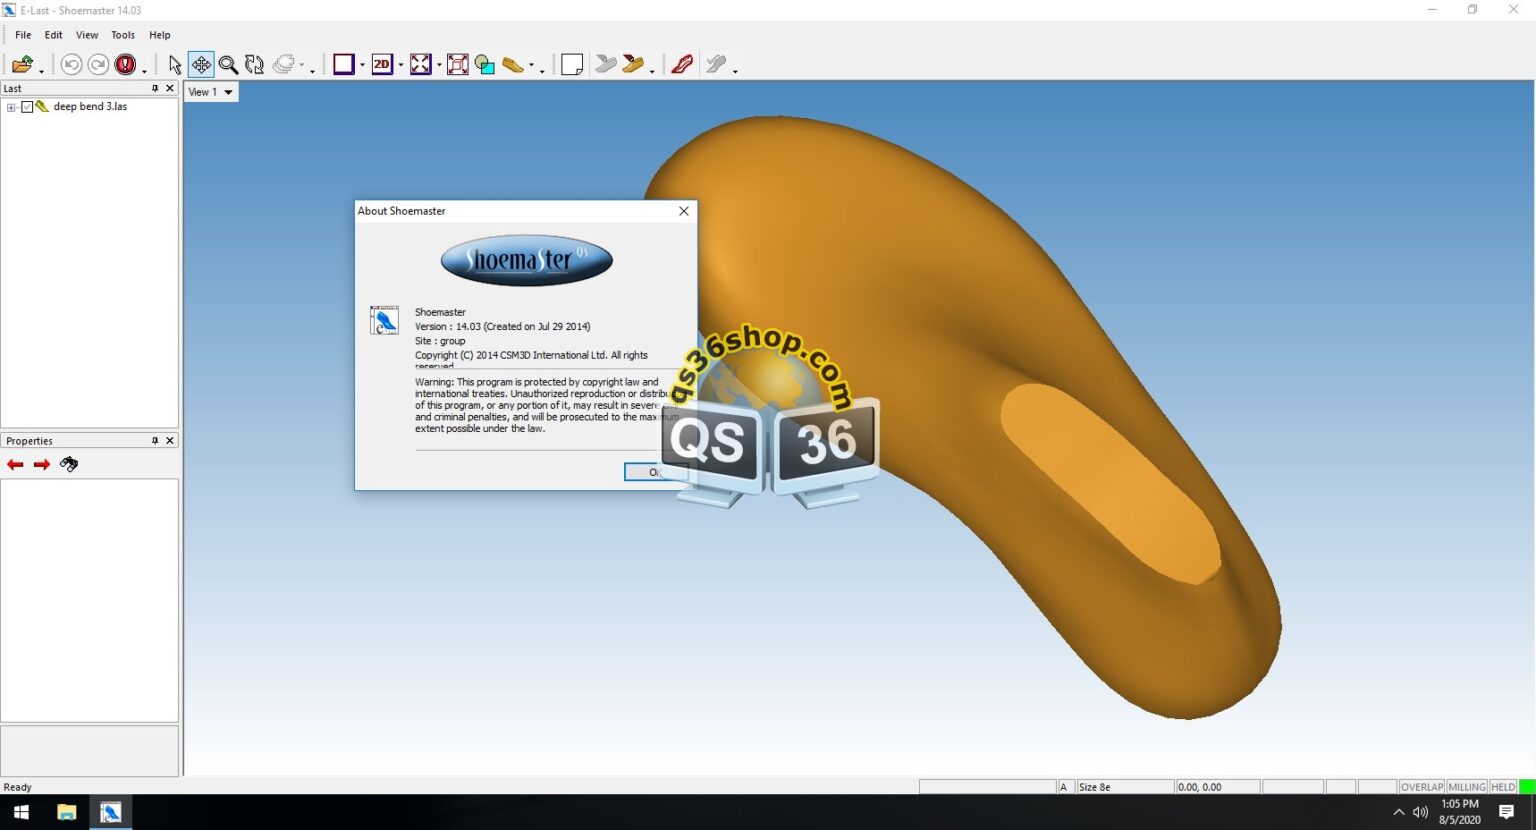1536x830 pixels.
Task: Click the Shoemaster logo in About dialog
Action: [527, 261]
